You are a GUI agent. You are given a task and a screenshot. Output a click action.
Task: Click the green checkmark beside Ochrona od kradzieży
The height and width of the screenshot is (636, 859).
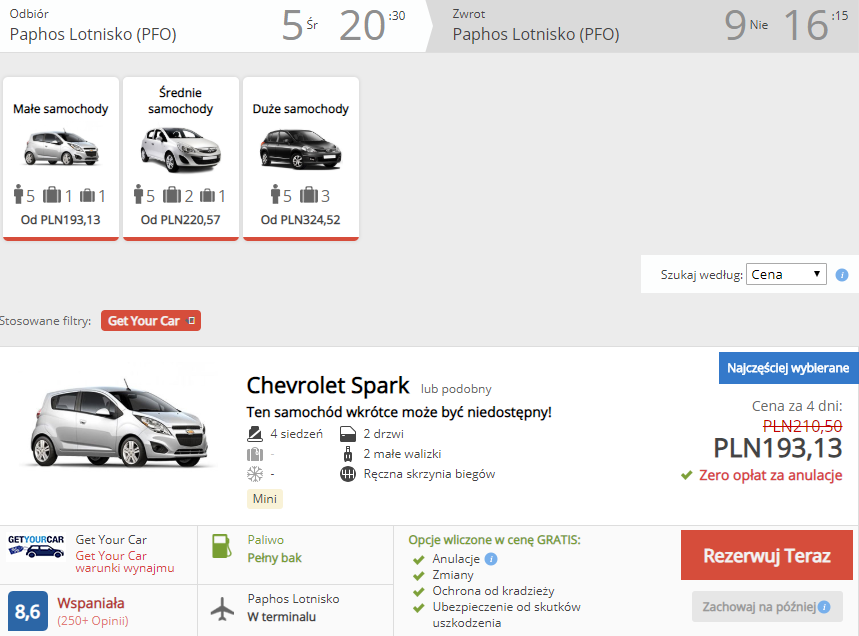pos(419,592)
